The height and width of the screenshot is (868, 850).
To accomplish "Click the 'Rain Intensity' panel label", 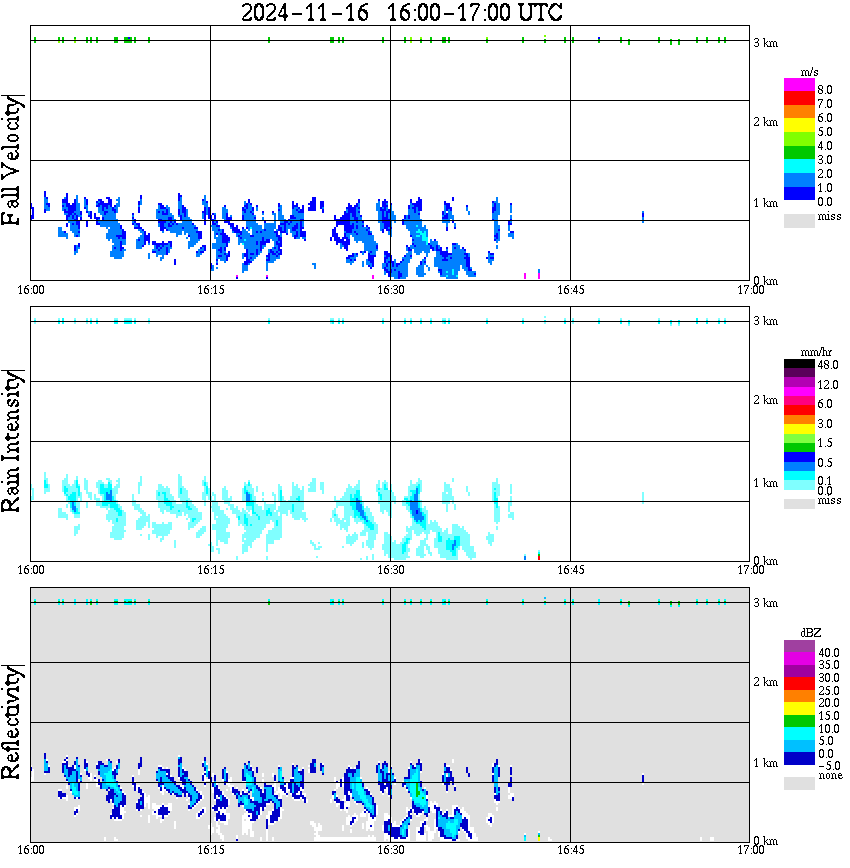I will pyautogui.click(x=11, y=441).
